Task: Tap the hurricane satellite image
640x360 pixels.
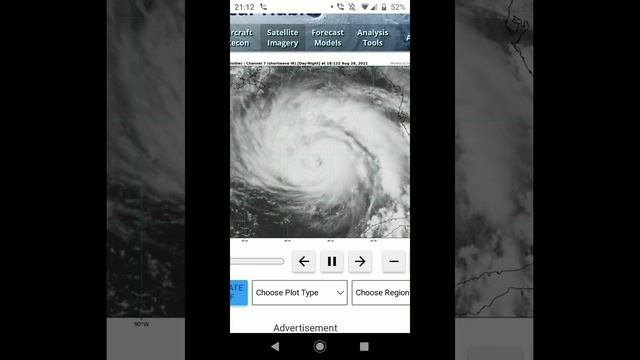Action: click(320, 152)
